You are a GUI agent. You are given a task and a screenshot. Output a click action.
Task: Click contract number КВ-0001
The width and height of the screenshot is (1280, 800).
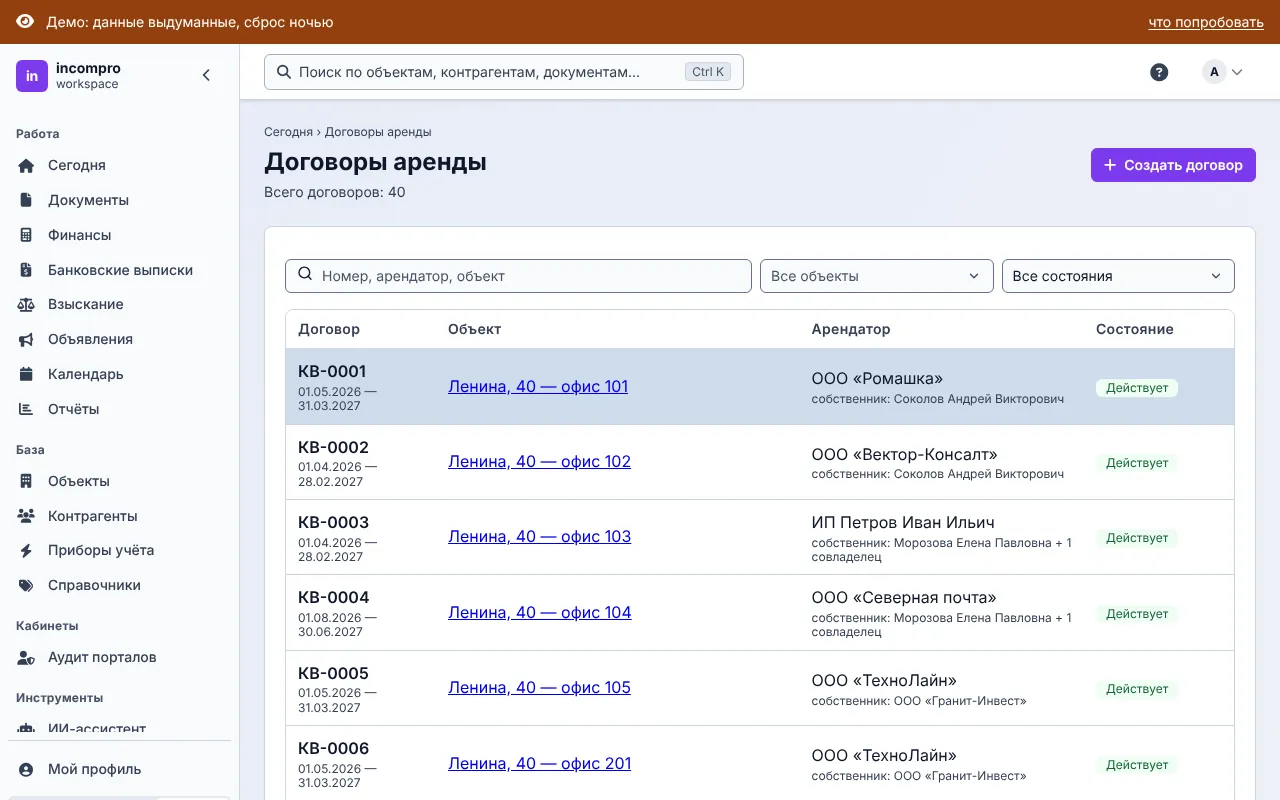pos(332,371)
